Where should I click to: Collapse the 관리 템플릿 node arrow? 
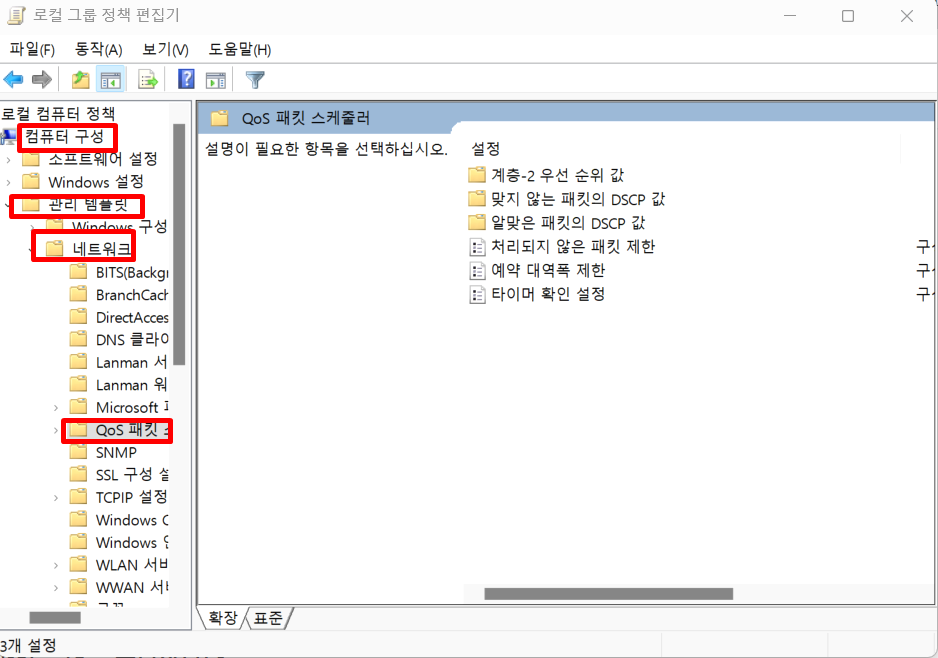7,205
